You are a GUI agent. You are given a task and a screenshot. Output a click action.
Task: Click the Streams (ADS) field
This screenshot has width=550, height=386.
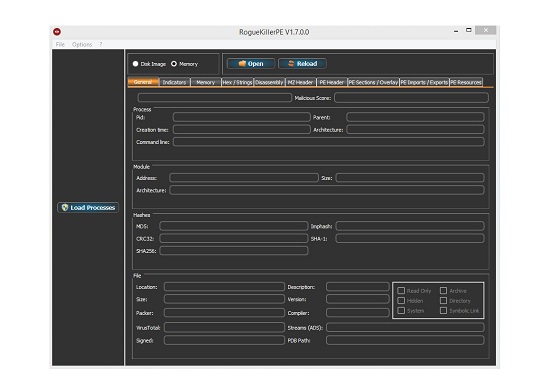pos(405,327)
